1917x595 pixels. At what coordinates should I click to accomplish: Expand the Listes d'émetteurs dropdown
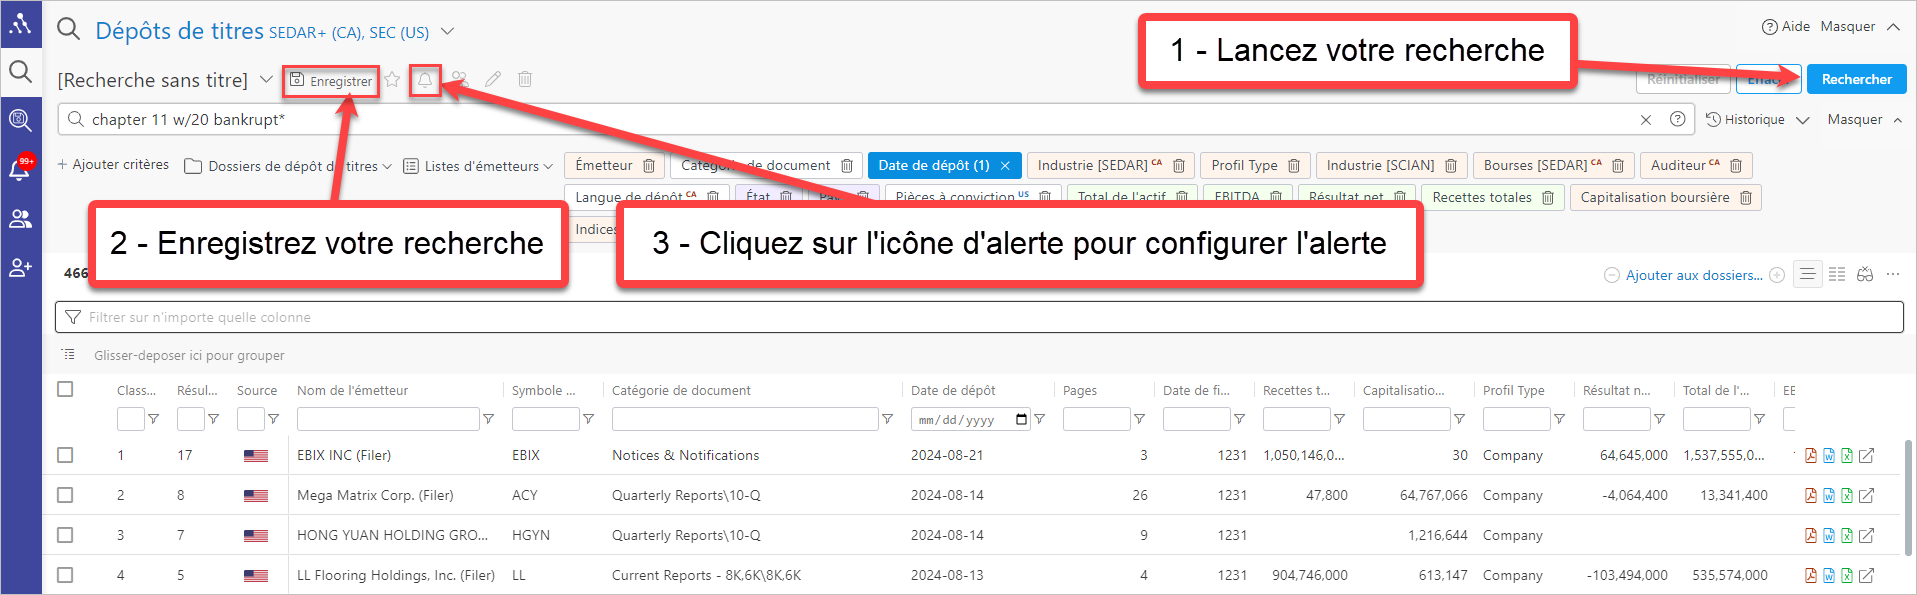click(x=478, y=166)
